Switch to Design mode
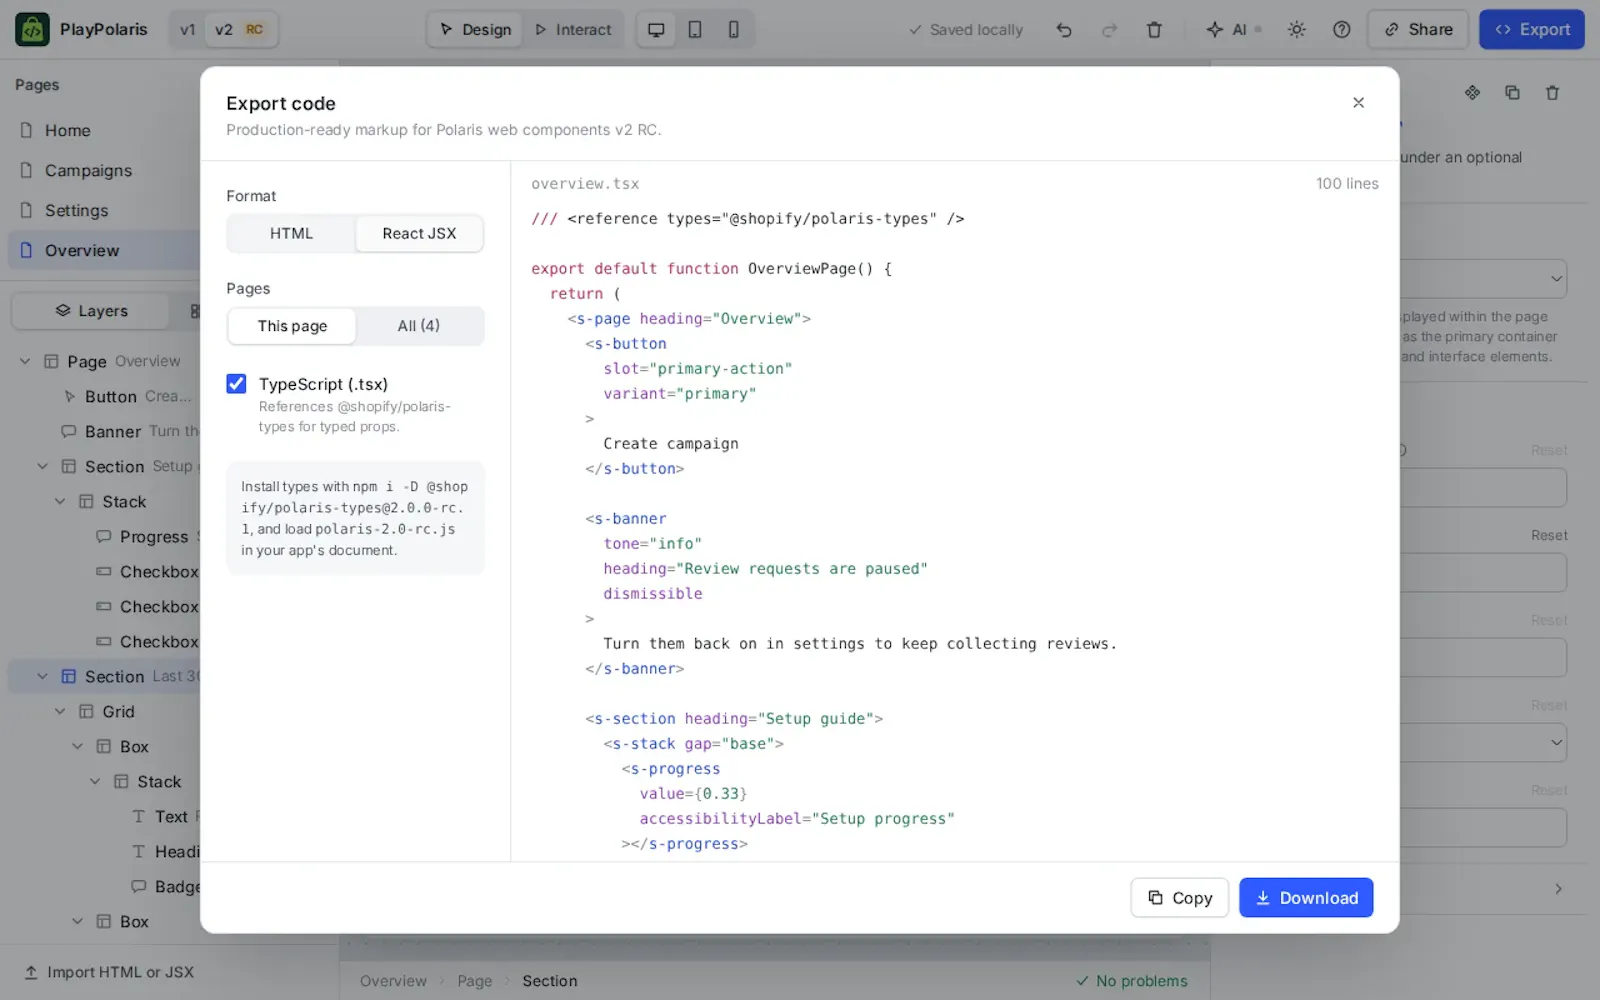The height and width of the screenshot is (1000, 1600). (x=475, y=30)
